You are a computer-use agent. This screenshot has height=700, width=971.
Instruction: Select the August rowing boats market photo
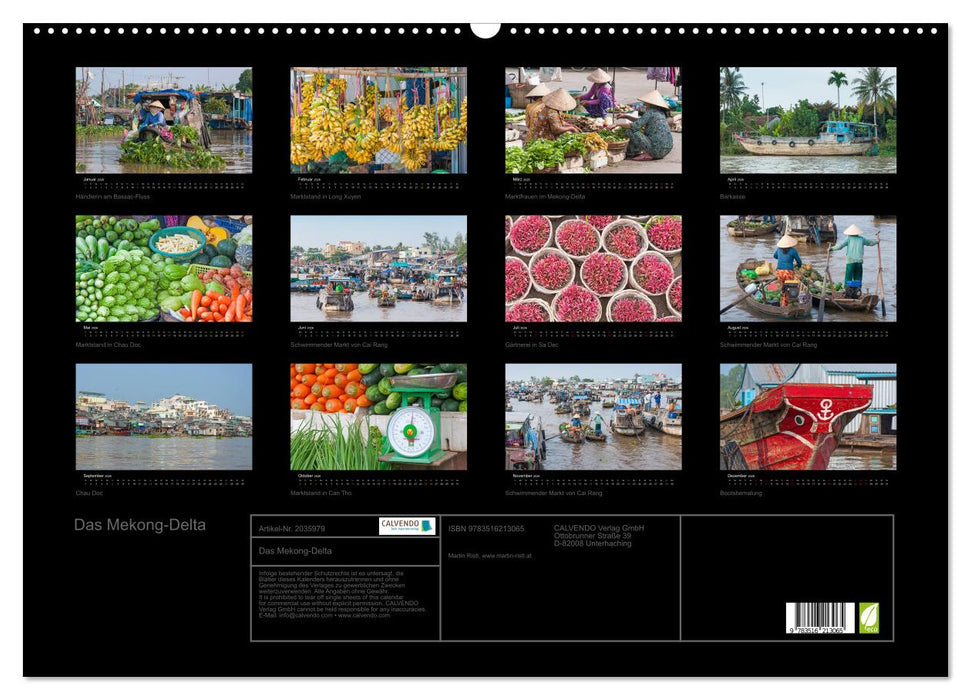(x=808, y=268)
